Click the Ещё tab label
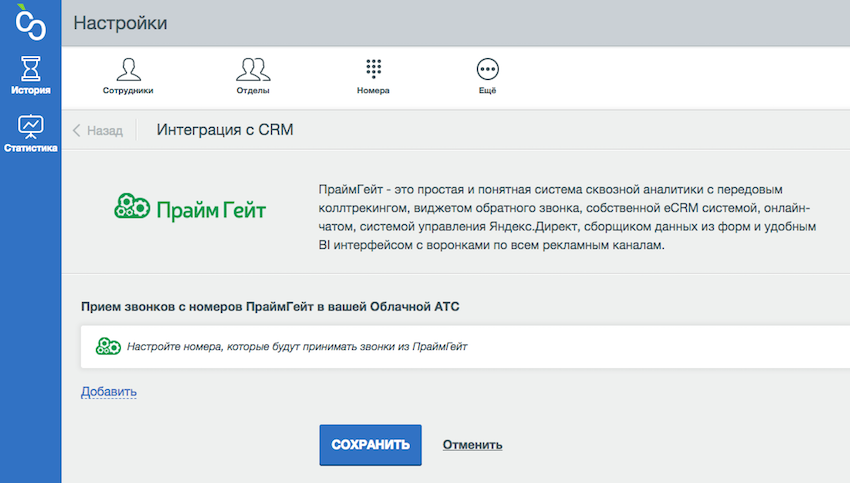This screenshot has height=483, width=850. [x=487, y=91]
